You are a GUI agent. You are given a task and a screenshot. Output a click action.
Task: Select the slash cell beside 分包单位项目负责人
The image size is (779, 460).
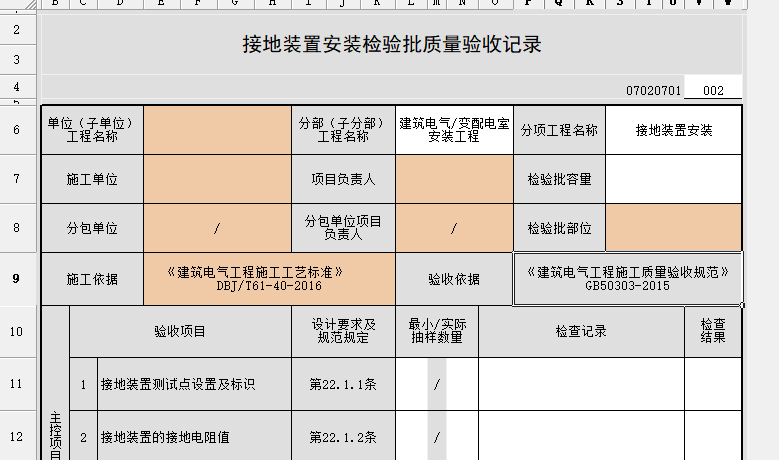click(x=454, y=228)
